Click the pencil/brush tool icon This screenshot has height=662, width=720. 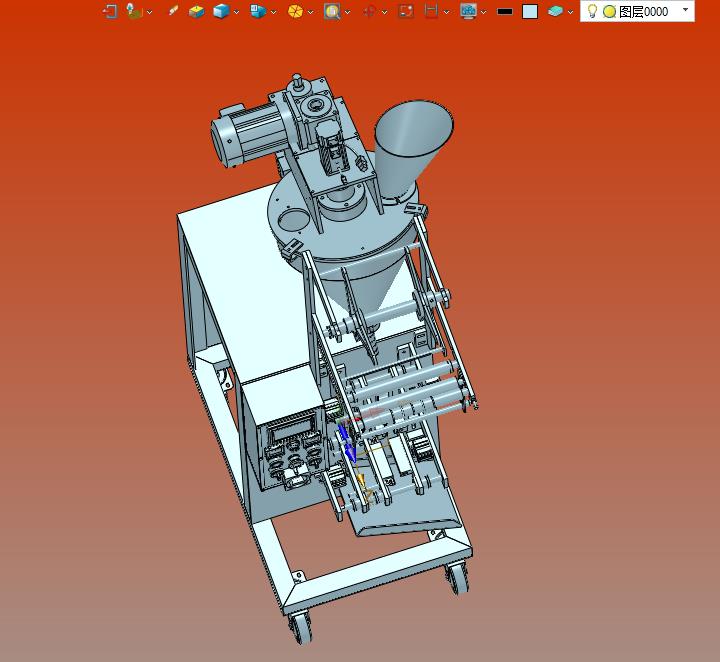[x=173, y=11]
